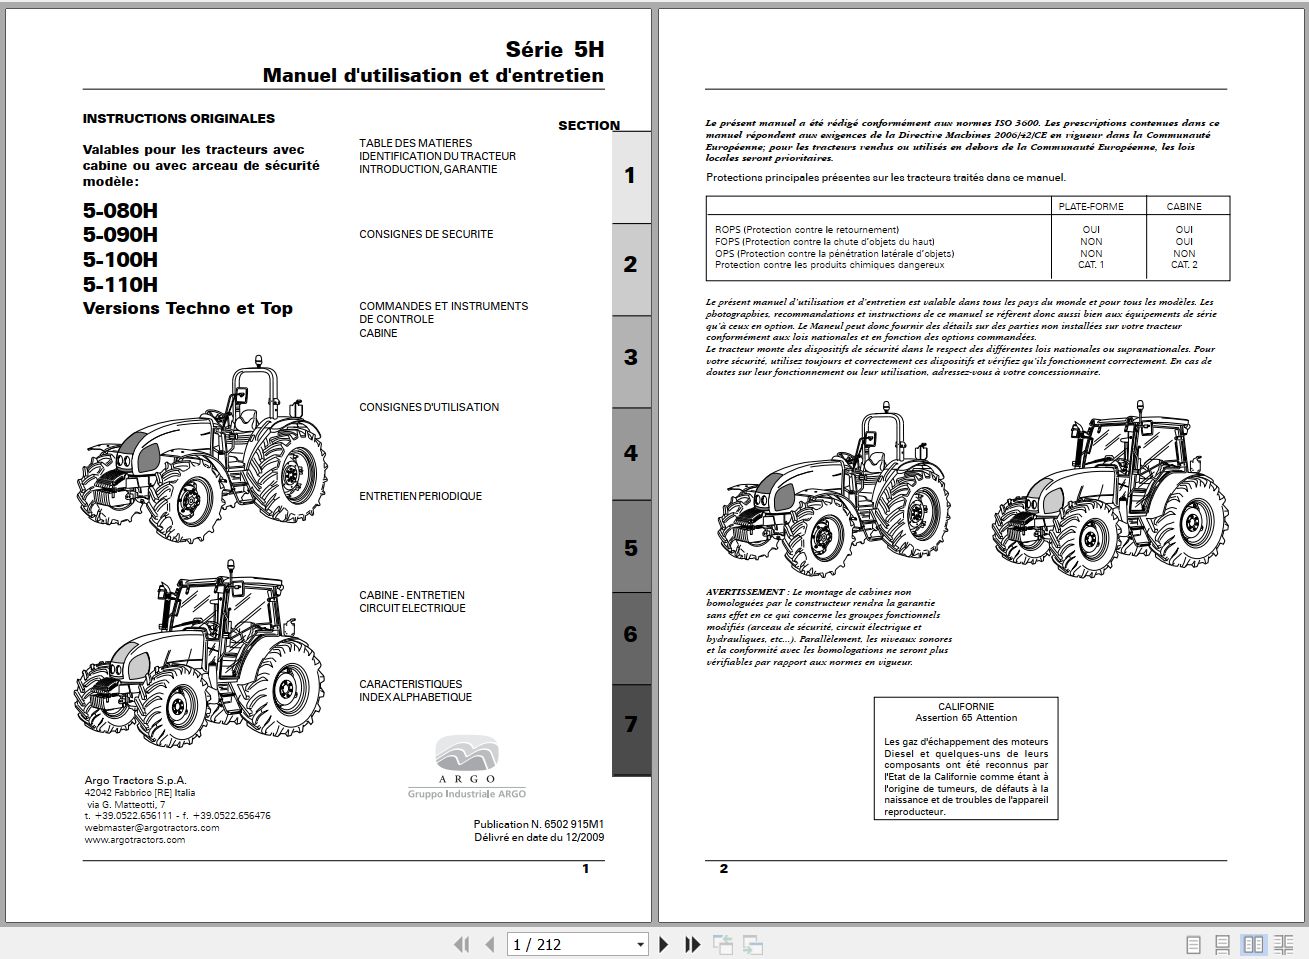1309x959 pixels.
Task: Click the Argo Tractors S.p.A. company name
Action: (x=135, y=780)
